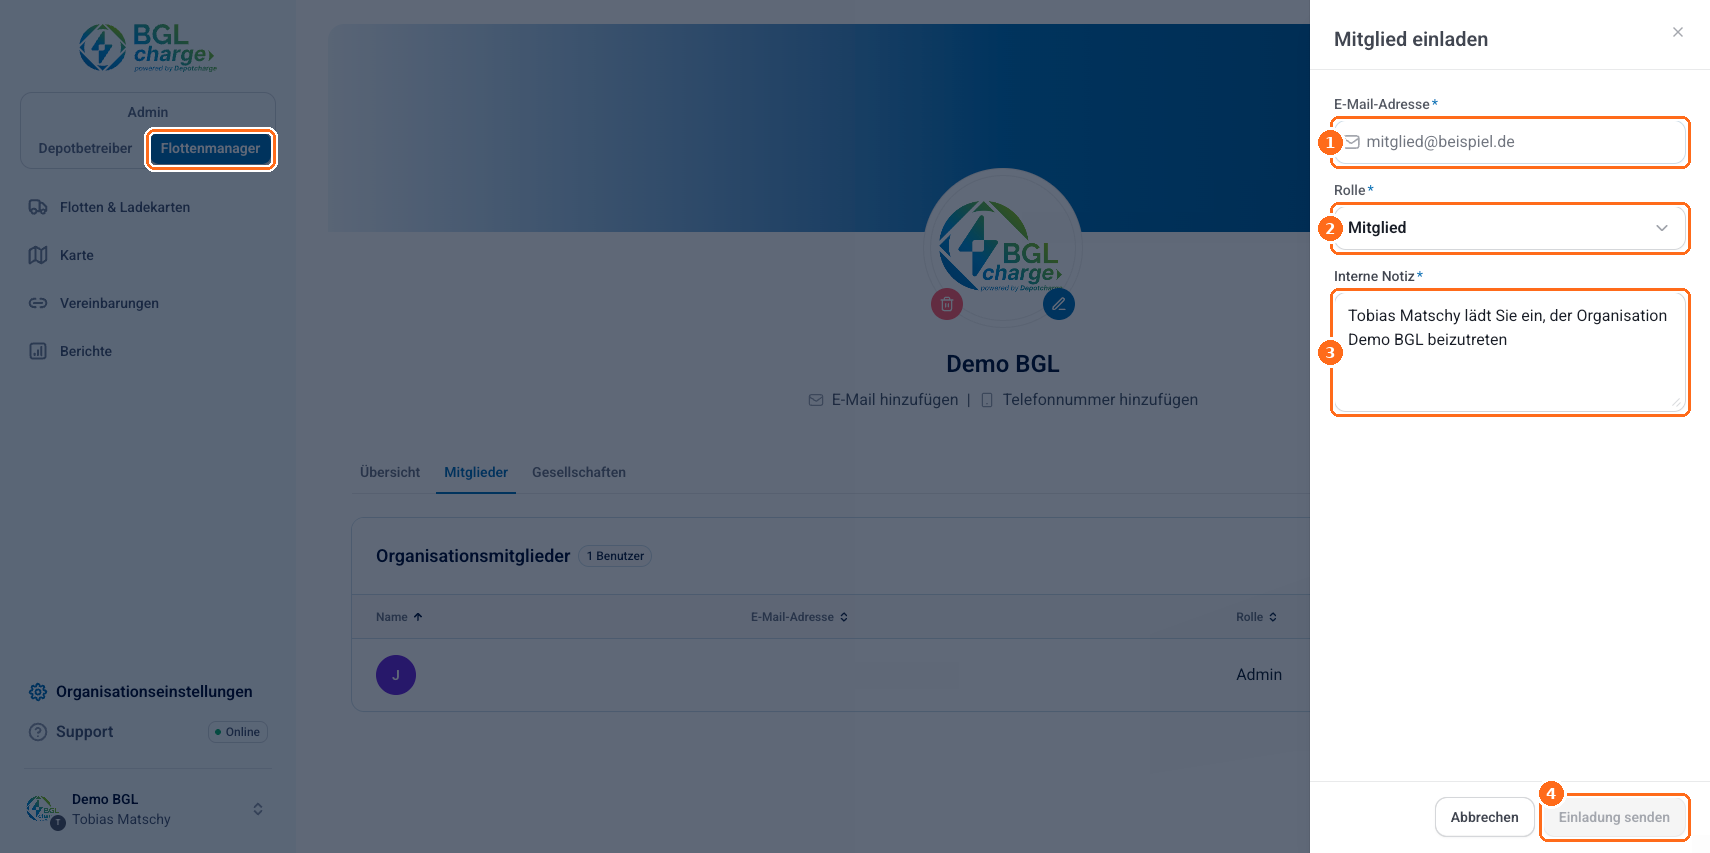Switch to Depotbetreiber mode

(x=85, y=149)
